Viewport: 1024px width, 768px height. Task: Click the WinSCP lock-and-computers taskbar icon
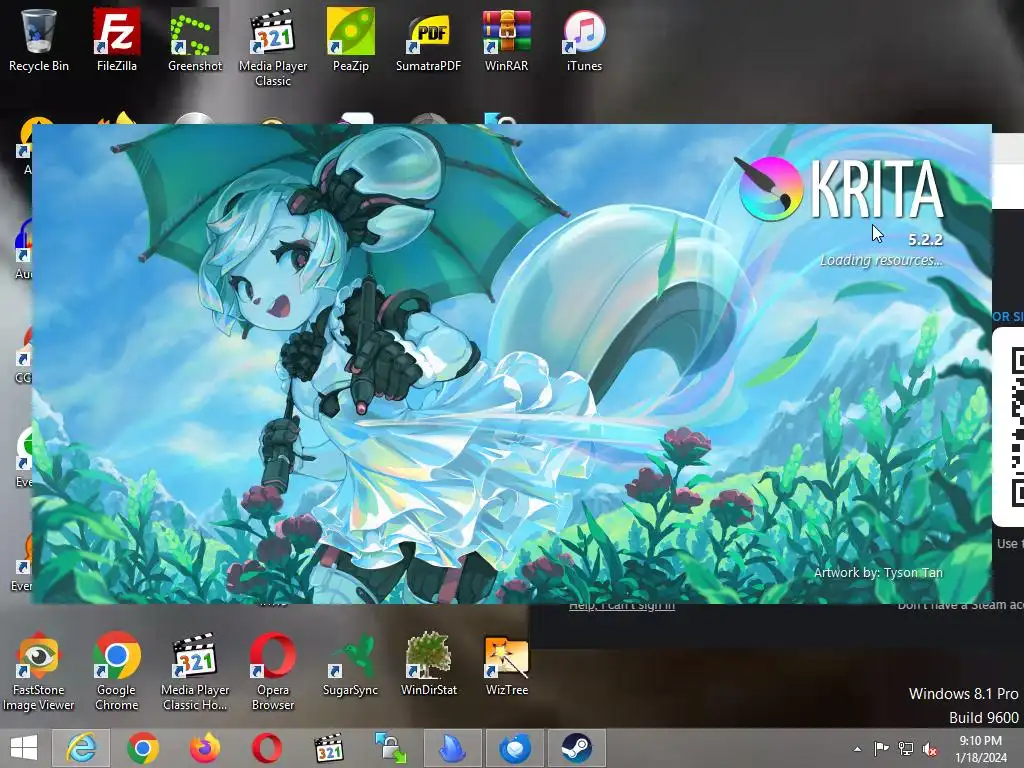pyautogui.click(x=391, y=748)
